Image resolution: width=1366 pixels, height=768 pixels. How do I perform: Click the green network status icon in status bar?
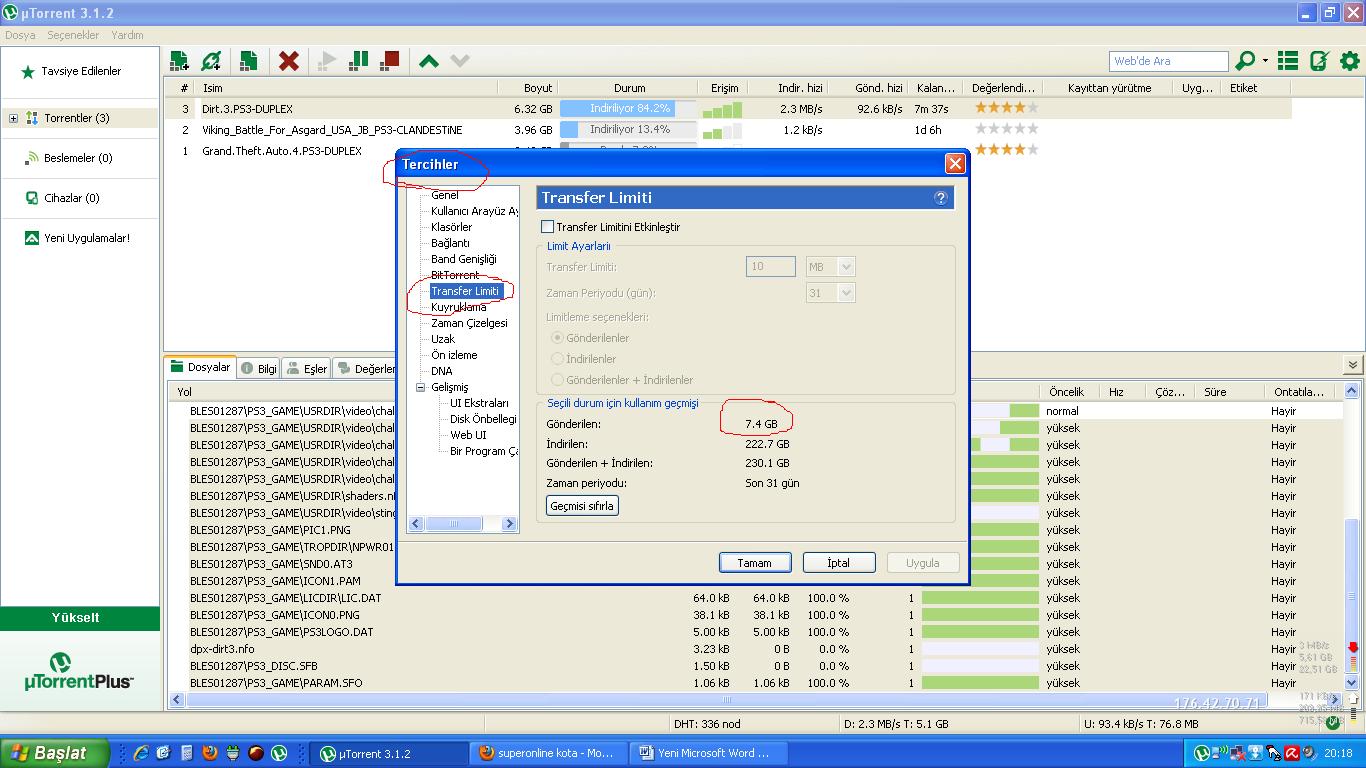coord(1333,723)
